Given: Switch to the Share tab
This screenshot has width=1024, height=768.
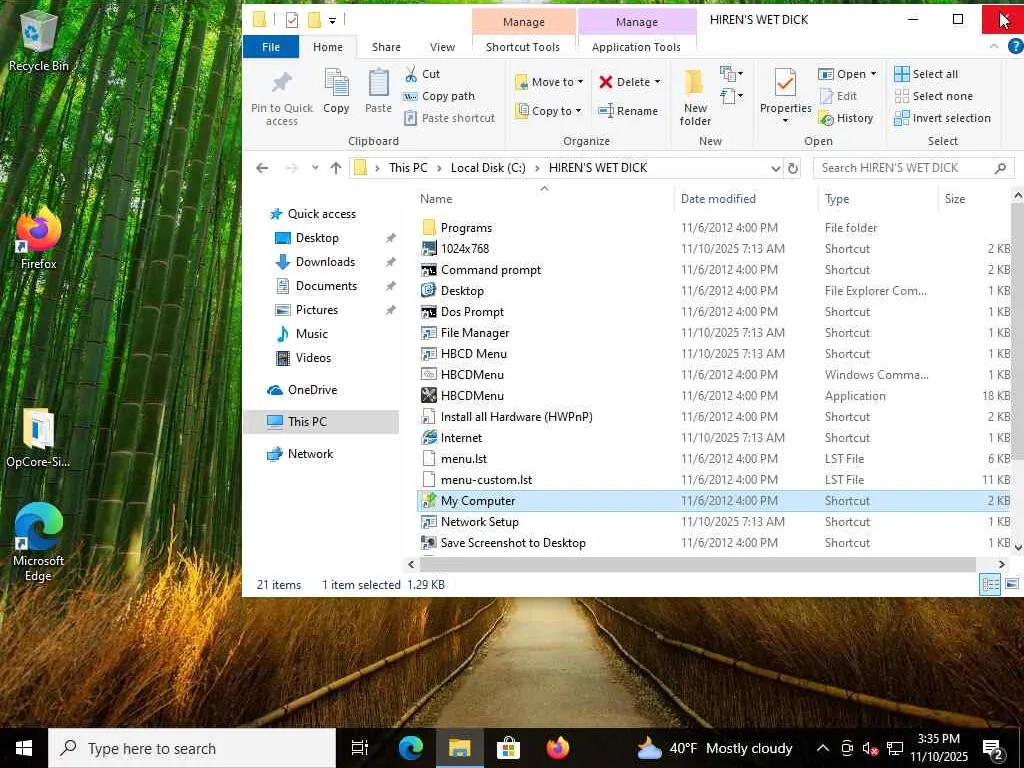Looking at the screenshot, I should [x=386, y=47].
